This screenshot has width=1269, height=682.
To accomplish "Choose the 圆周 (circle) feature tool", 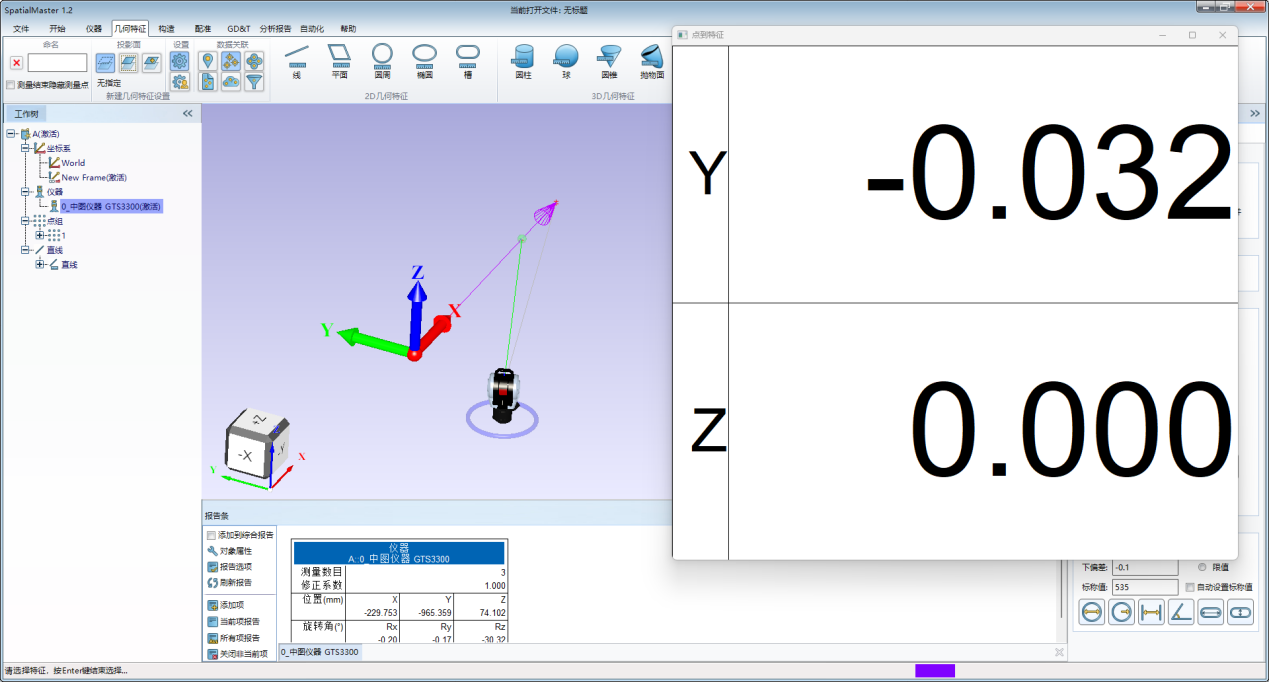I will click(x=382, y=59).
